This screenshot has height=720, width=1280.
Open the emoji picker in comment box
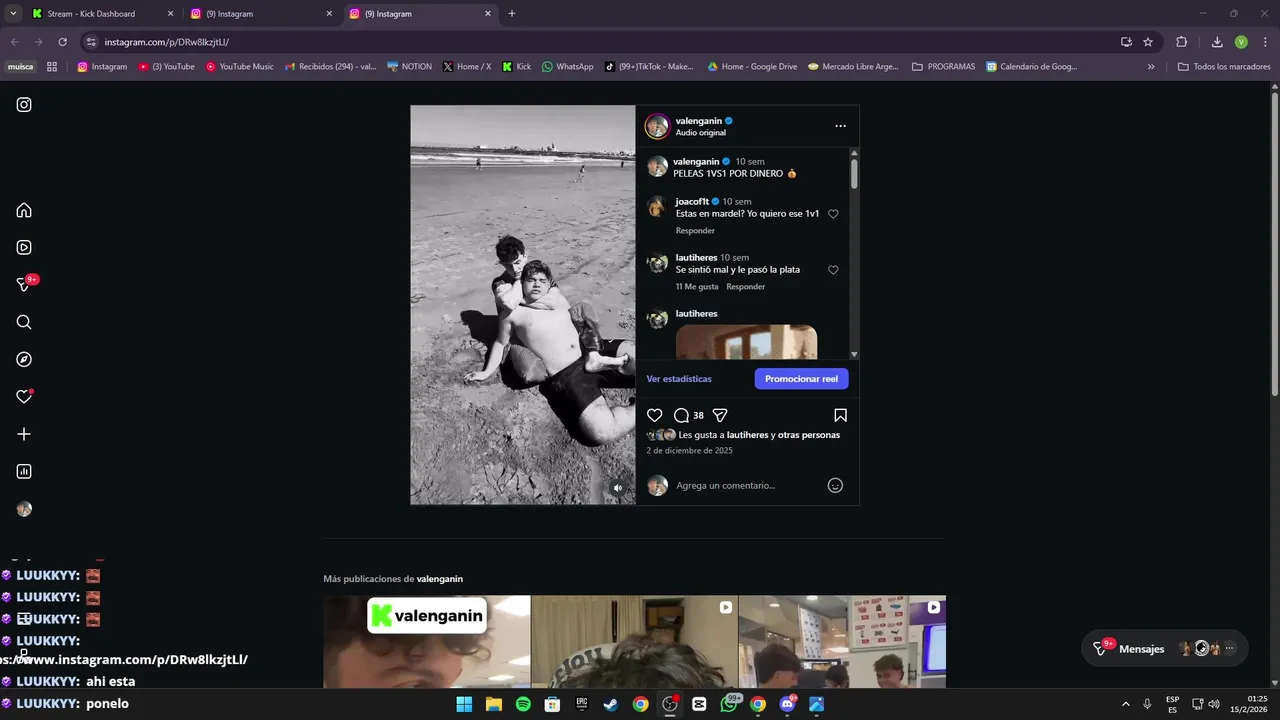(x=835, y=485)
